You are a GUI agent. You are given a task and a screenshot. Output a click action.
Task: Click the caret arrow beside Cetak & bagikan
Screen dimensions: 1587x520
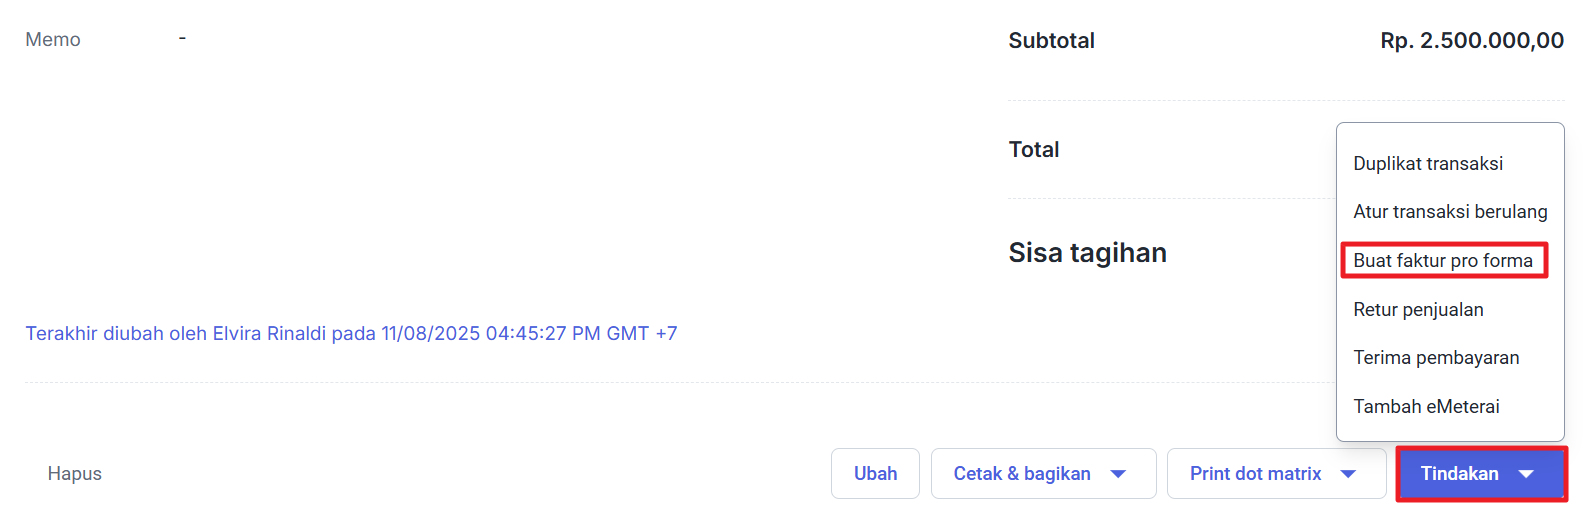(1118, 474)
